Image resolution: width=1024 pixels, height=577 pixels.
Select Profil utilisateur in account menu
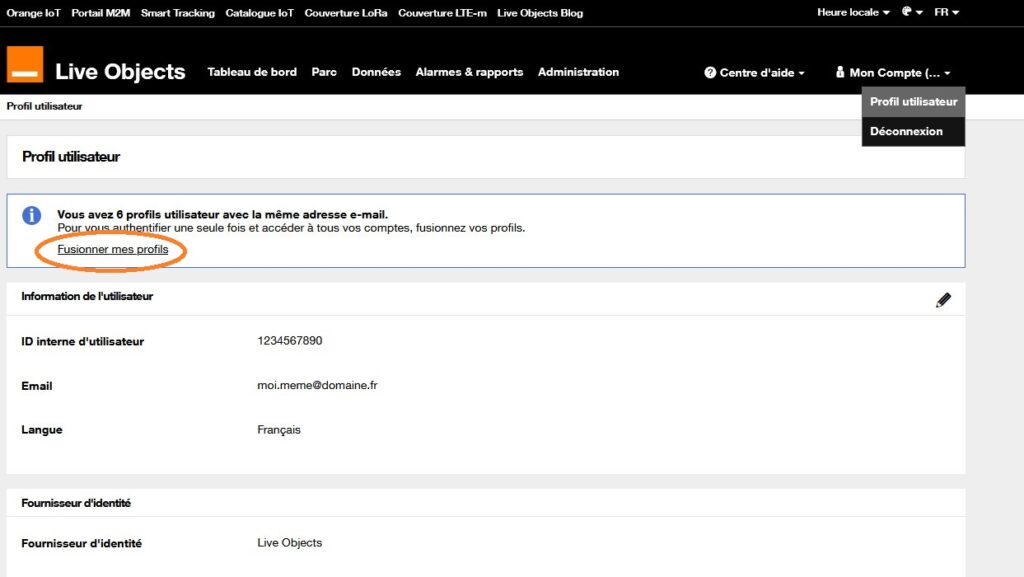point(913,102)
